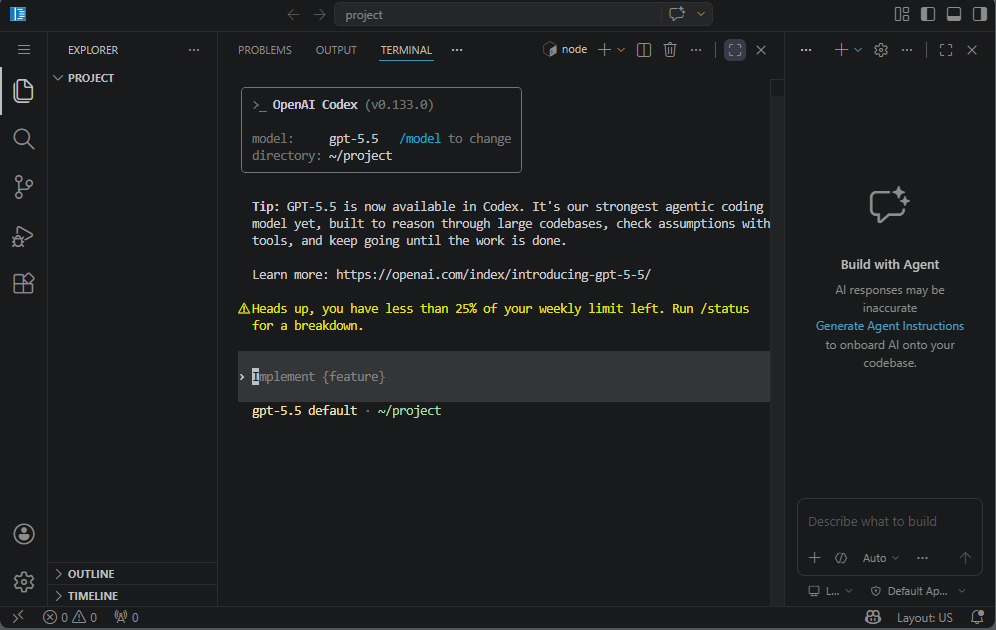Select the TERMINAL tab
Image resolution: width=996 pixels, height=630 pixels.
(x=406, y=50)
